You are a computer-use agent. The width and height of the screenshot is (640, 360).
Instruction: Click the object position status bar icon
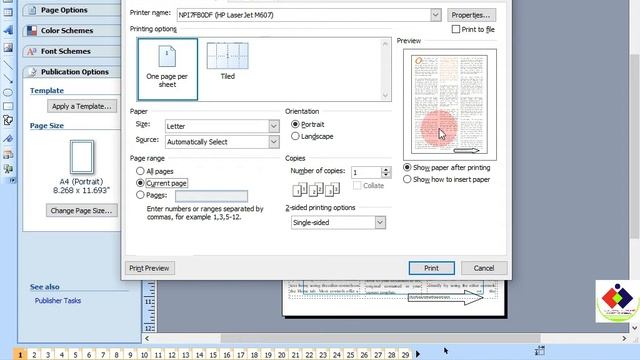[x=540, y=351]
